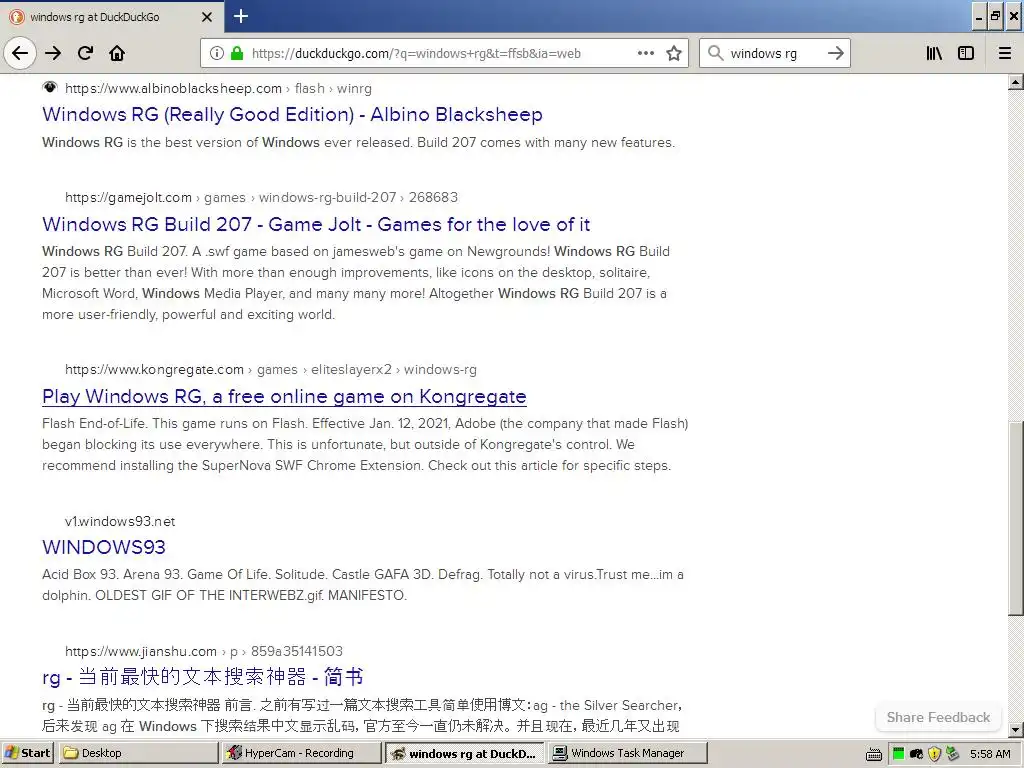
Task: Open 'Windows RG (Really Good Edition)' result
Action: tap(292, 114)
